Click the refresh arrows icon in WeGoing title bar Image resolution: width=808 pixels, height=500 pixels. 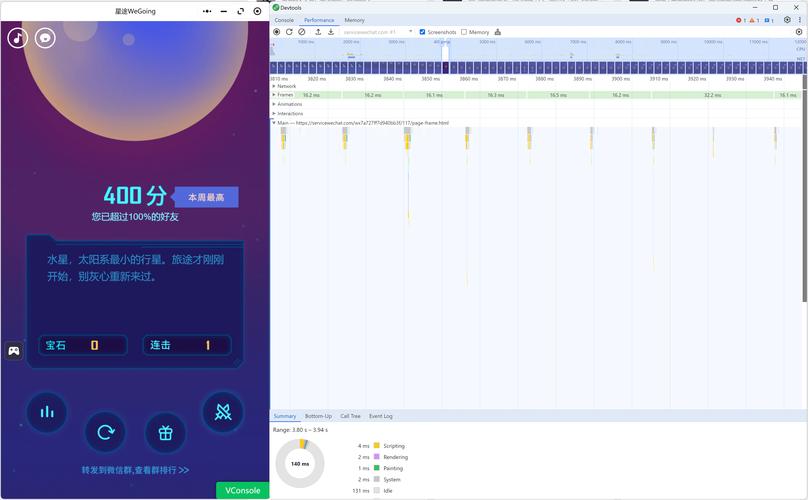point(241,11)
